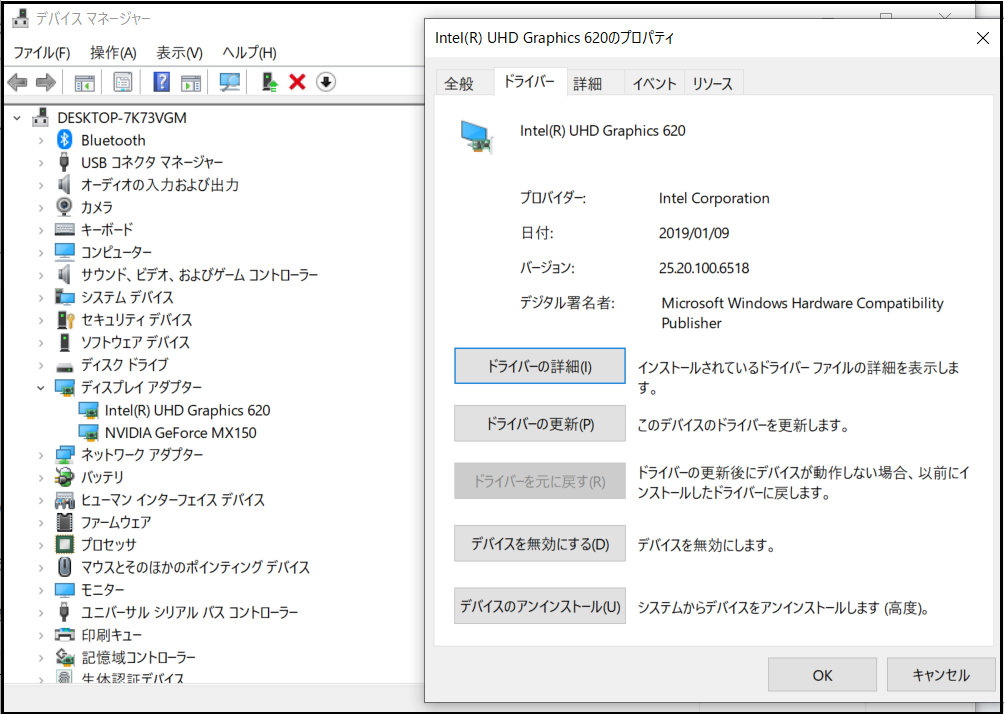The height and width of the screenshot is (714, 1004).
Task: Select the ドライバー tab
Action: [530, 81]
